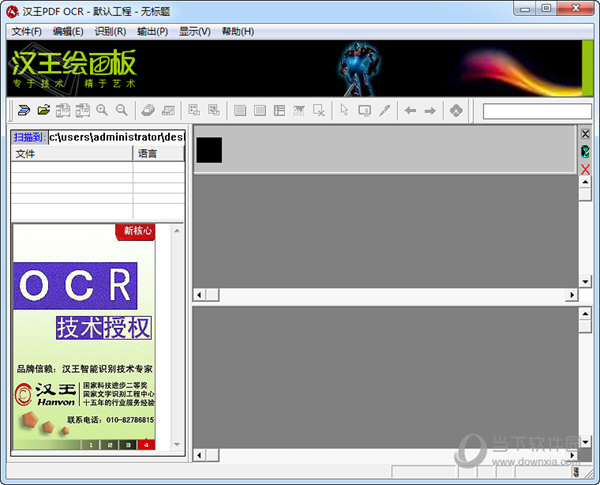Click lower pane horizontal scrollbar thumb
The image size is (600, 485).
212,455
